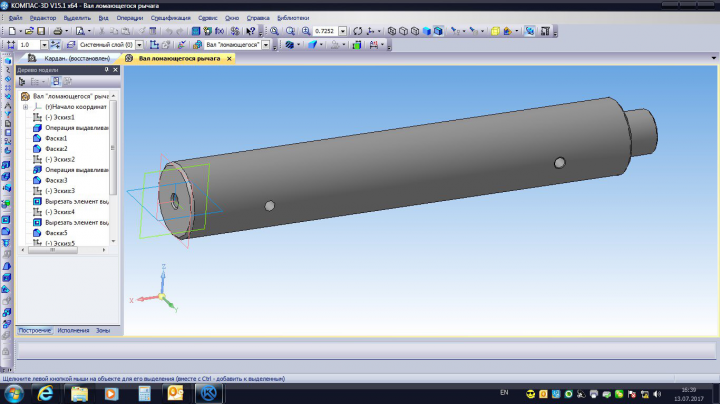The image size is (720, 404).
Task: Open the Библиотеки menu
Action: click(293, 18)
